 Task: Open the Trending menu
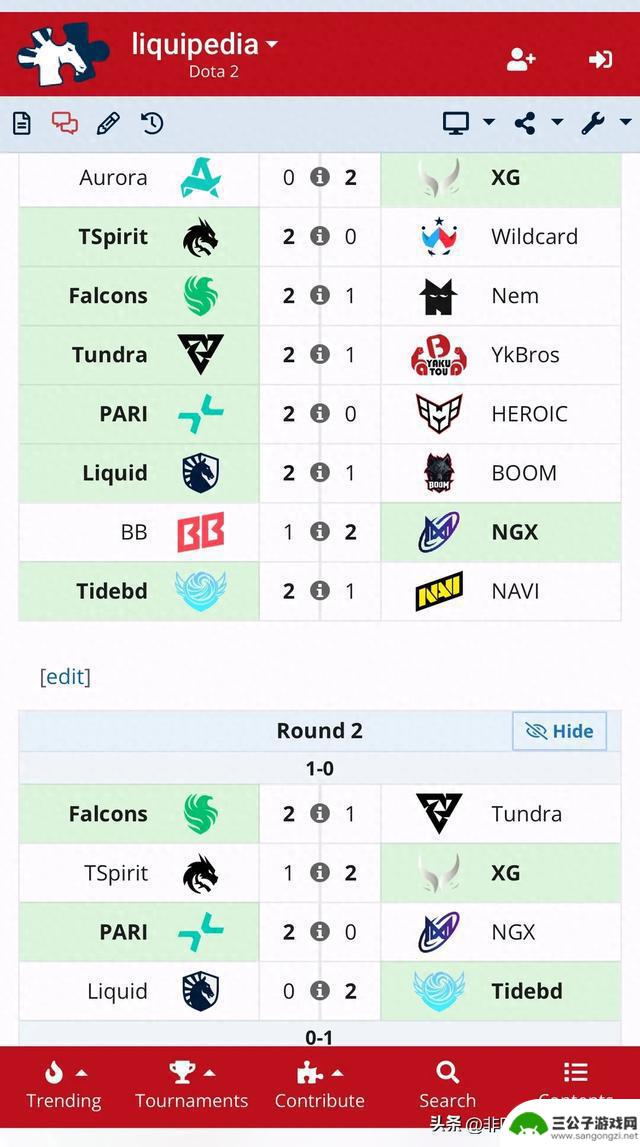click(64, 1086)
